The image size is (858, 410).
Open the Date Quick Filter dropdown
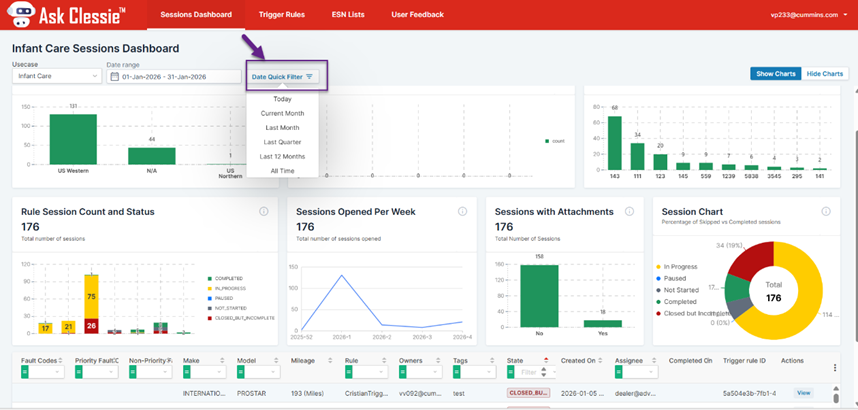point(282,76)
